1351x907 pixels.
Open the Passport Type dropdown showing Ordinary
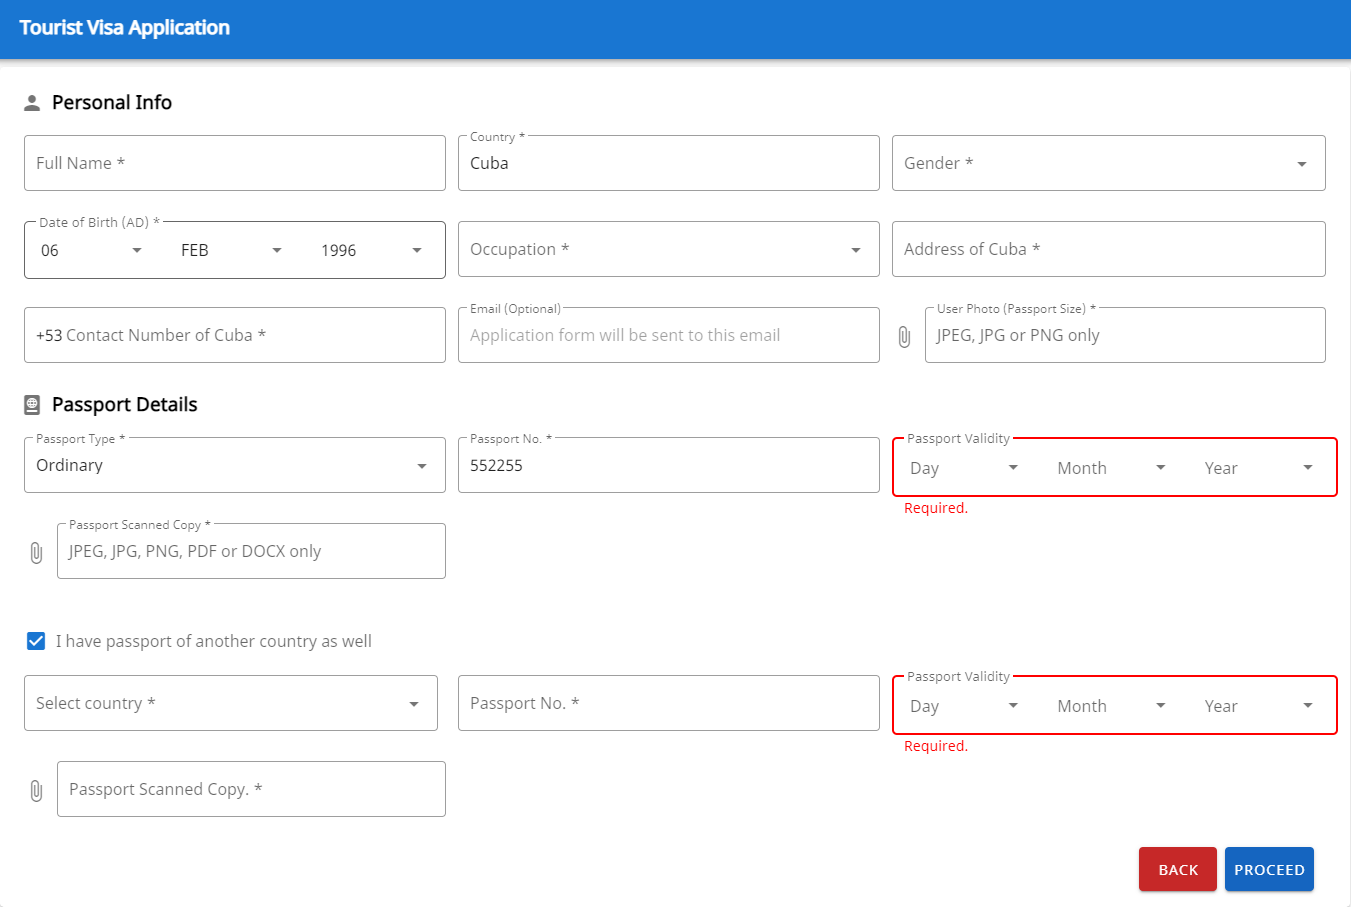tap(235, 465)
